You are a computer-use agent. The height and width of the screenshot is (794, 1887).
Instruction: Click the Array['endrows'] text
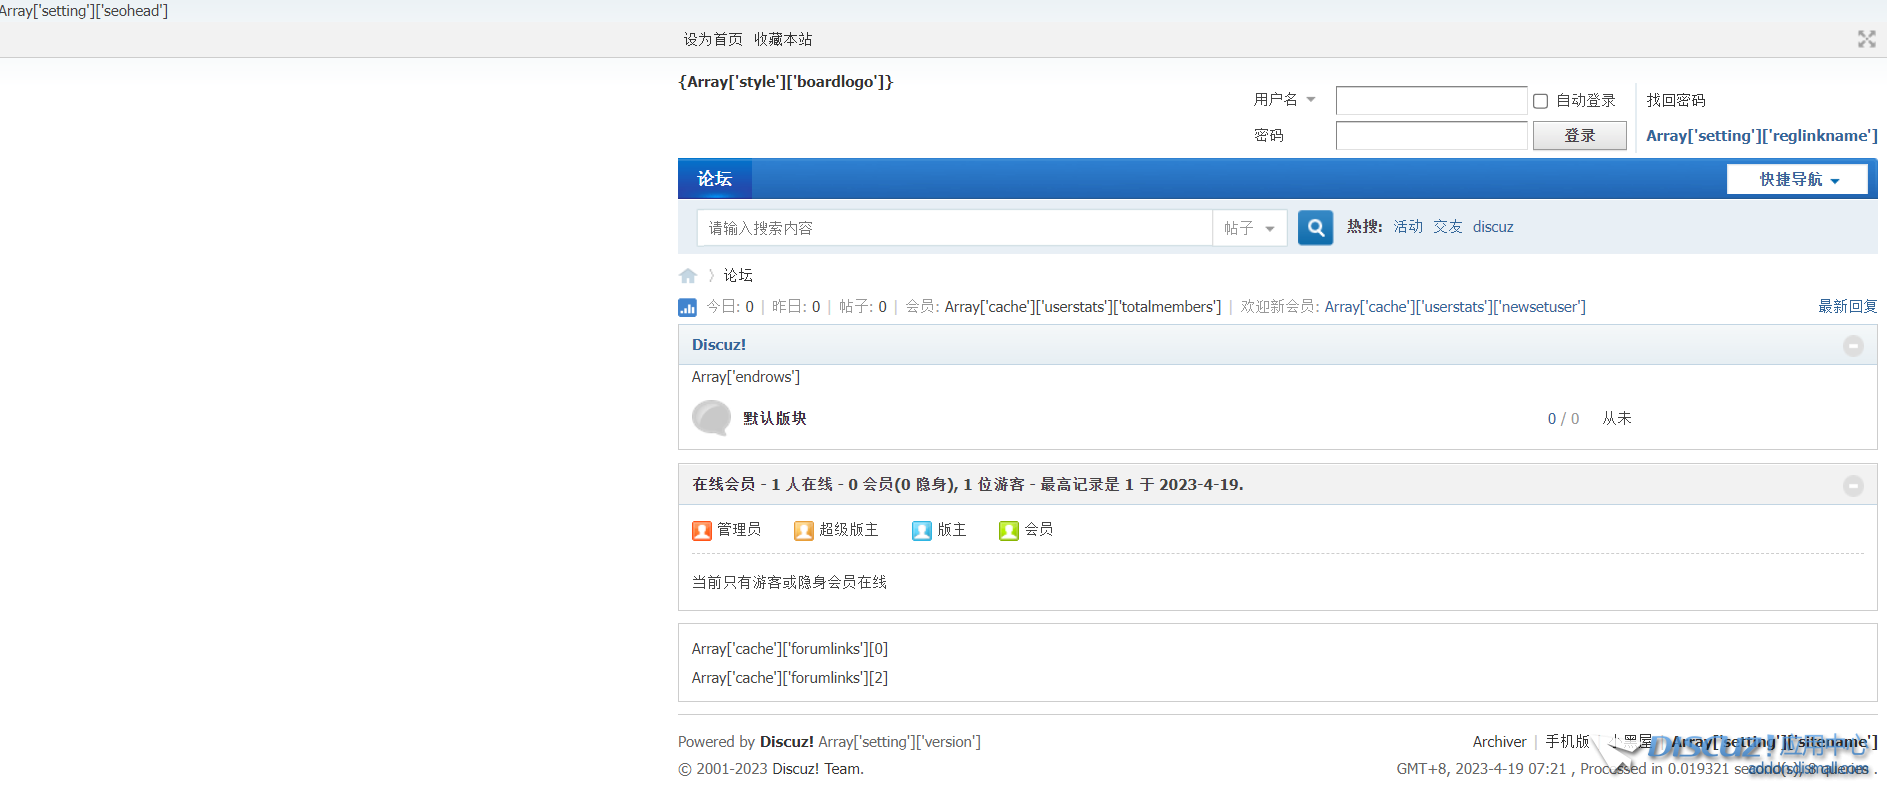point(746,377)
